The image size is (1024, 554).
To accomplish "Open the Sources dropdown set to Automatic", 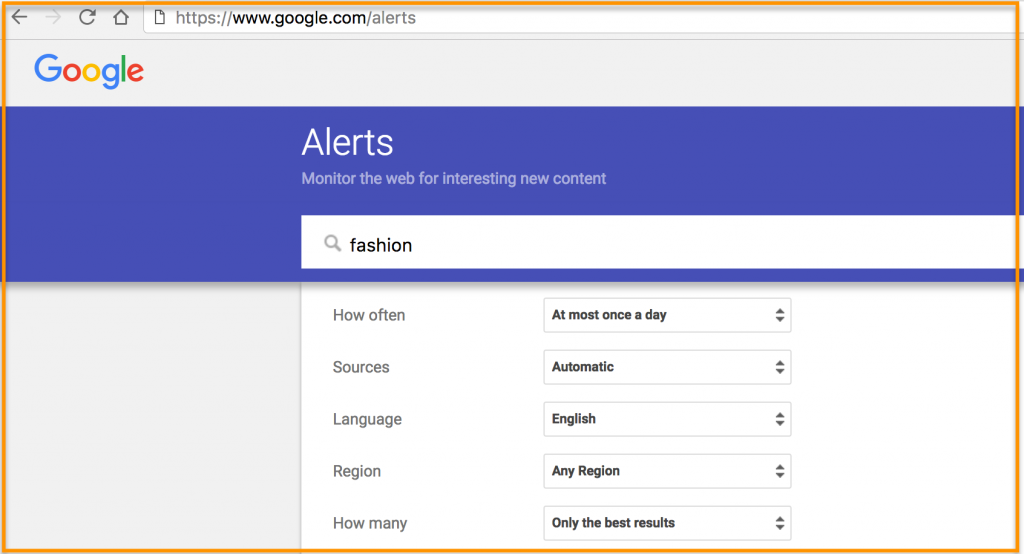I will tap(667, 367).
